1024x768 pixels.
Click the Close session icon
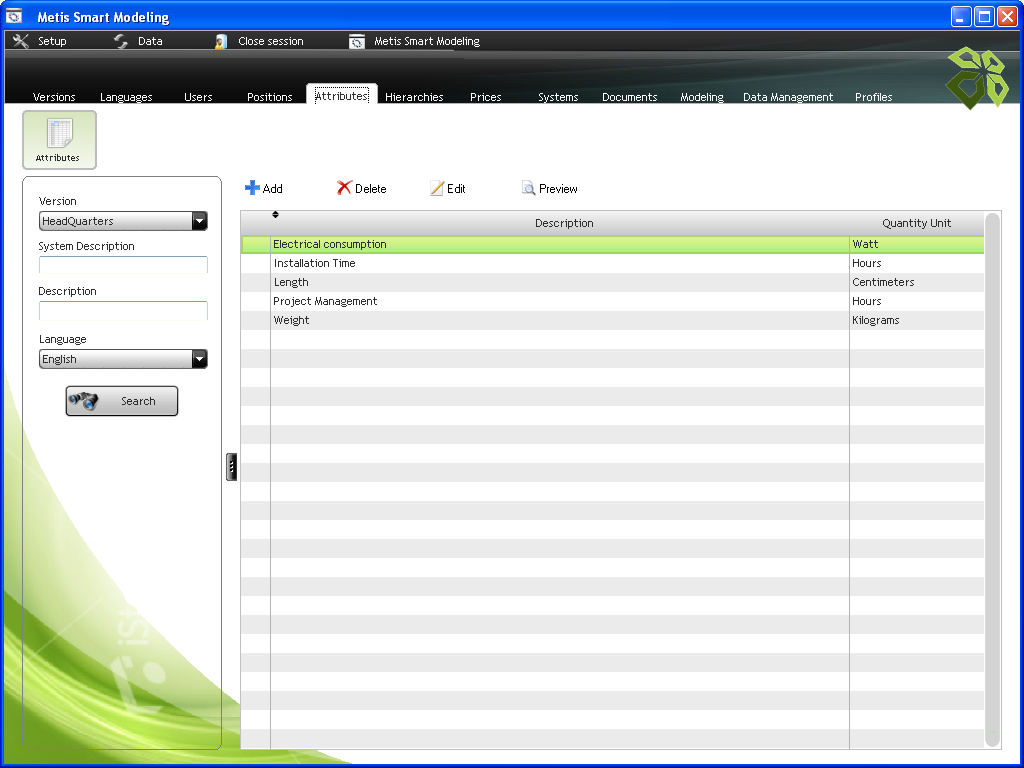(221, 41)
